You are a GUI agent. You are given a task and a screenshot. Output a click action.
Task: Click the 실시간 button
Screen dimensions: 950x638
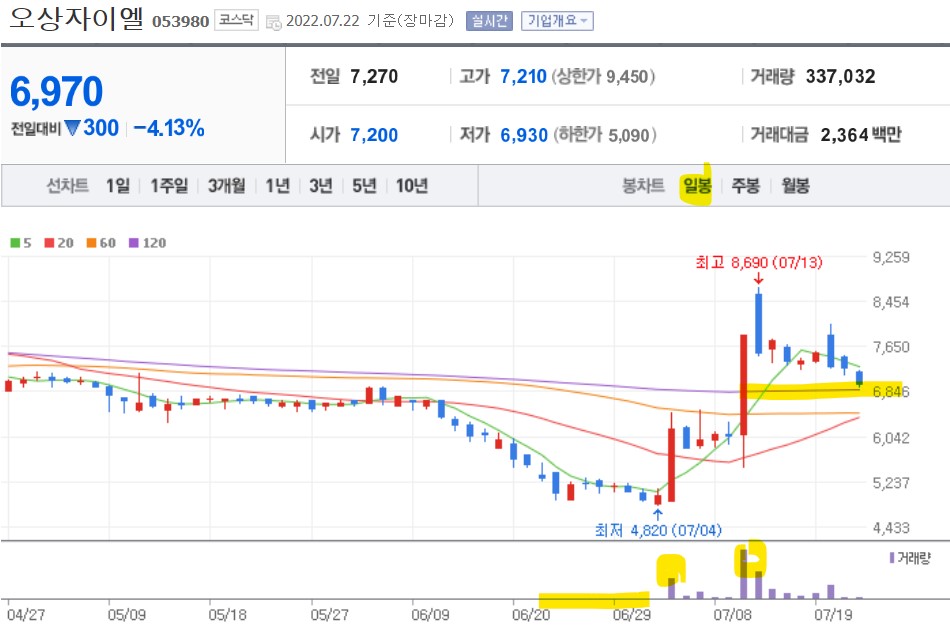pos(489,21)
